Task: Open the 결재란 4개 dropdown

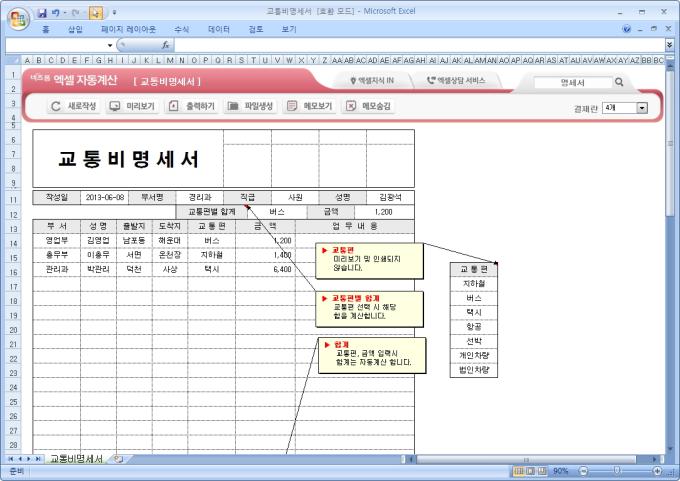Action: pyautogui.click(x=625, y=108)
